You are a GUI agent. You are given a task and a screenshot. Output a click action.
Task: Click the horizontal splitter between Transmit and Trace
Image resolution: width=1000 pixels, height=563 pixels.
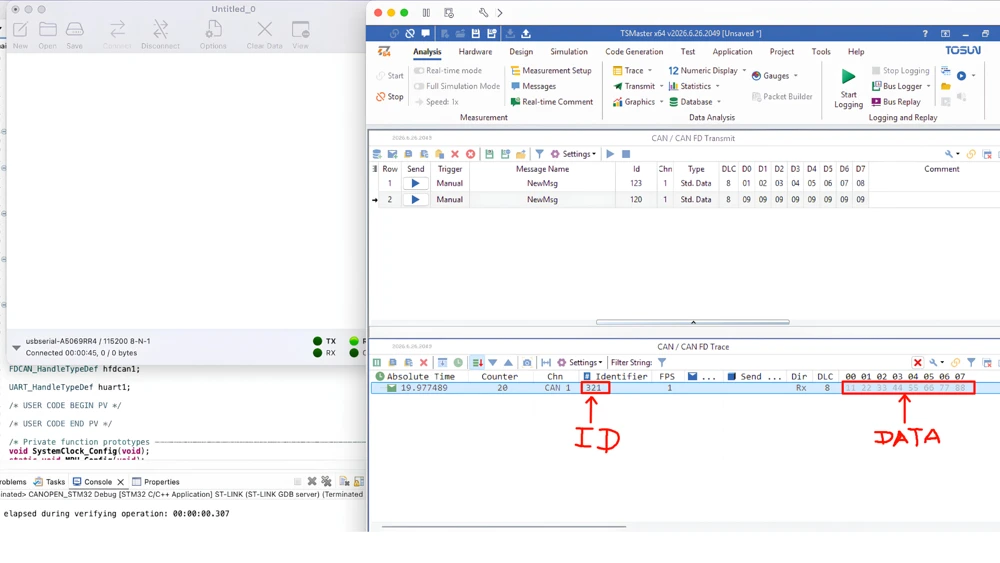[693, 323]
